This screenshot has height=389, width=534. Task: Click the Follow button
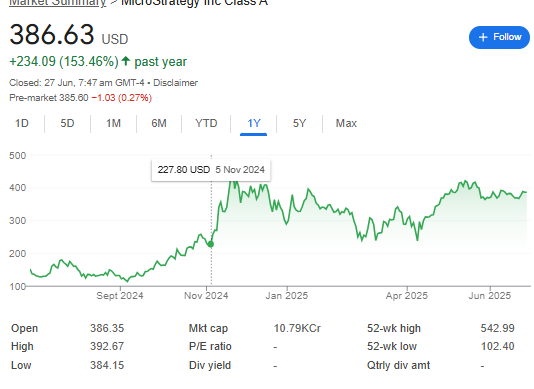(499, 37)
